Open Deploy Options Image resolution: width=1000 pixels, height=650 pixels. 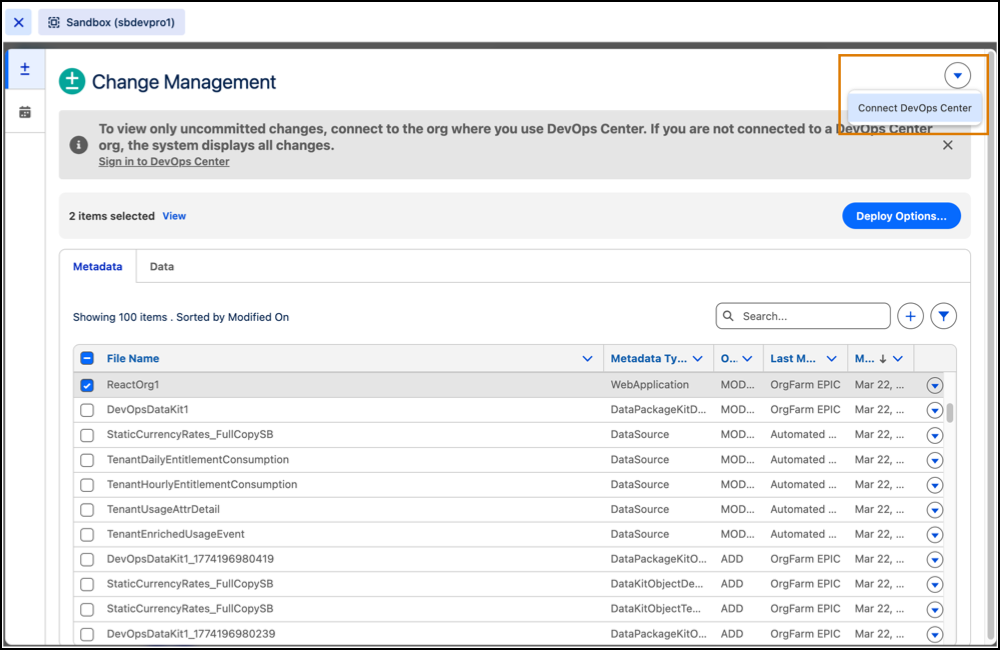(901, 216)
